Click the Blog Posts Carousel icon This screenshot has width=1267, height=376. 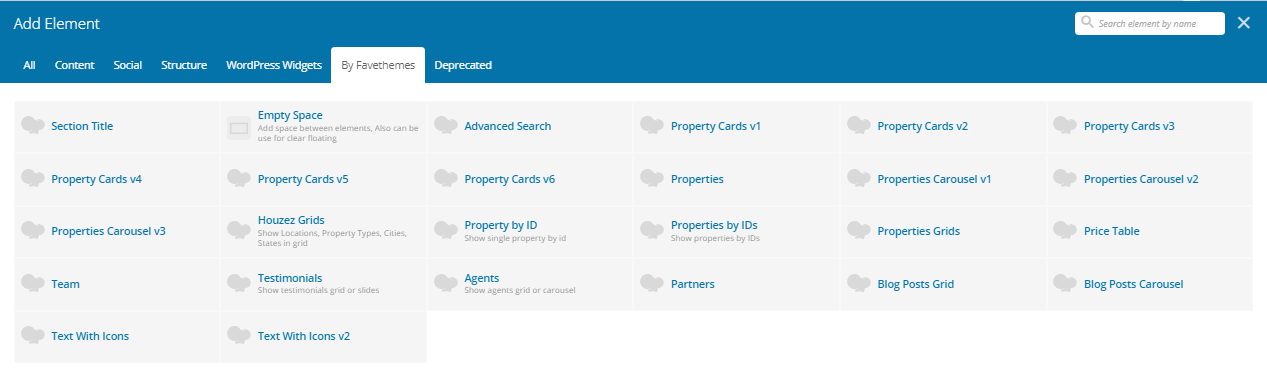click(1065, 284)
